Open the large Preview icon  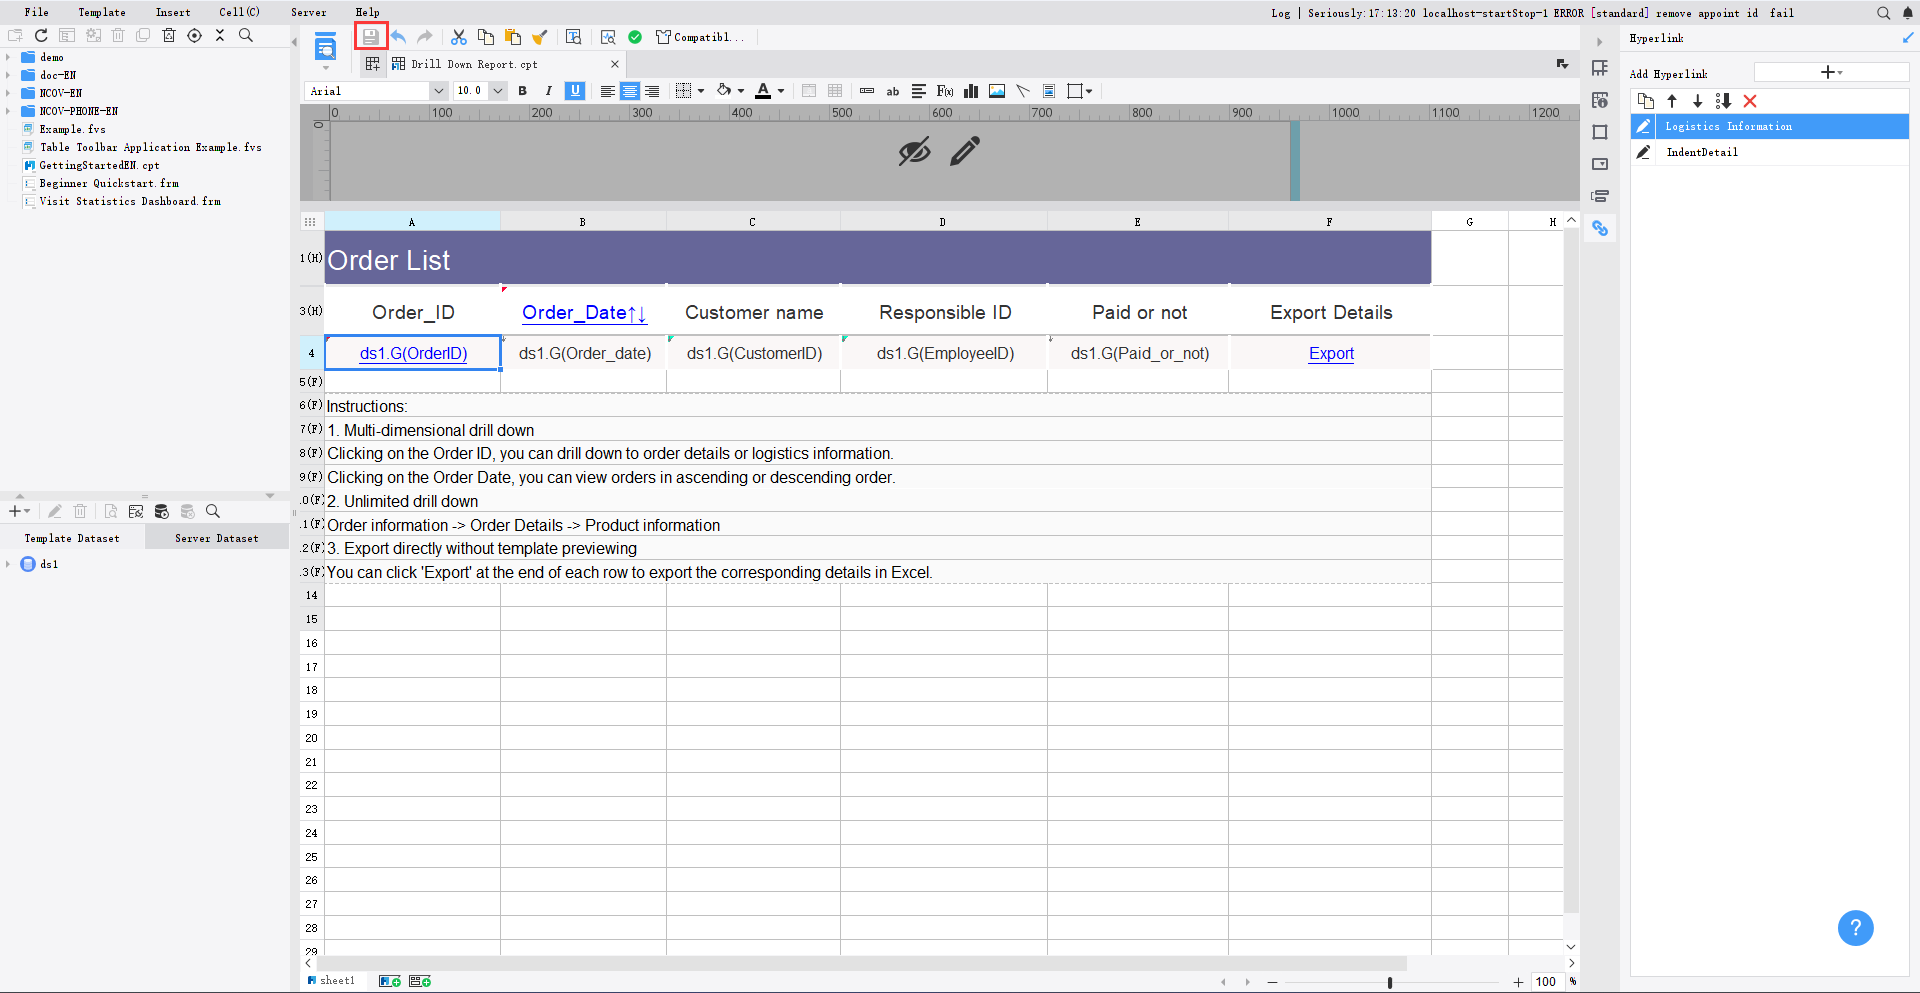[x=325, y=47]
